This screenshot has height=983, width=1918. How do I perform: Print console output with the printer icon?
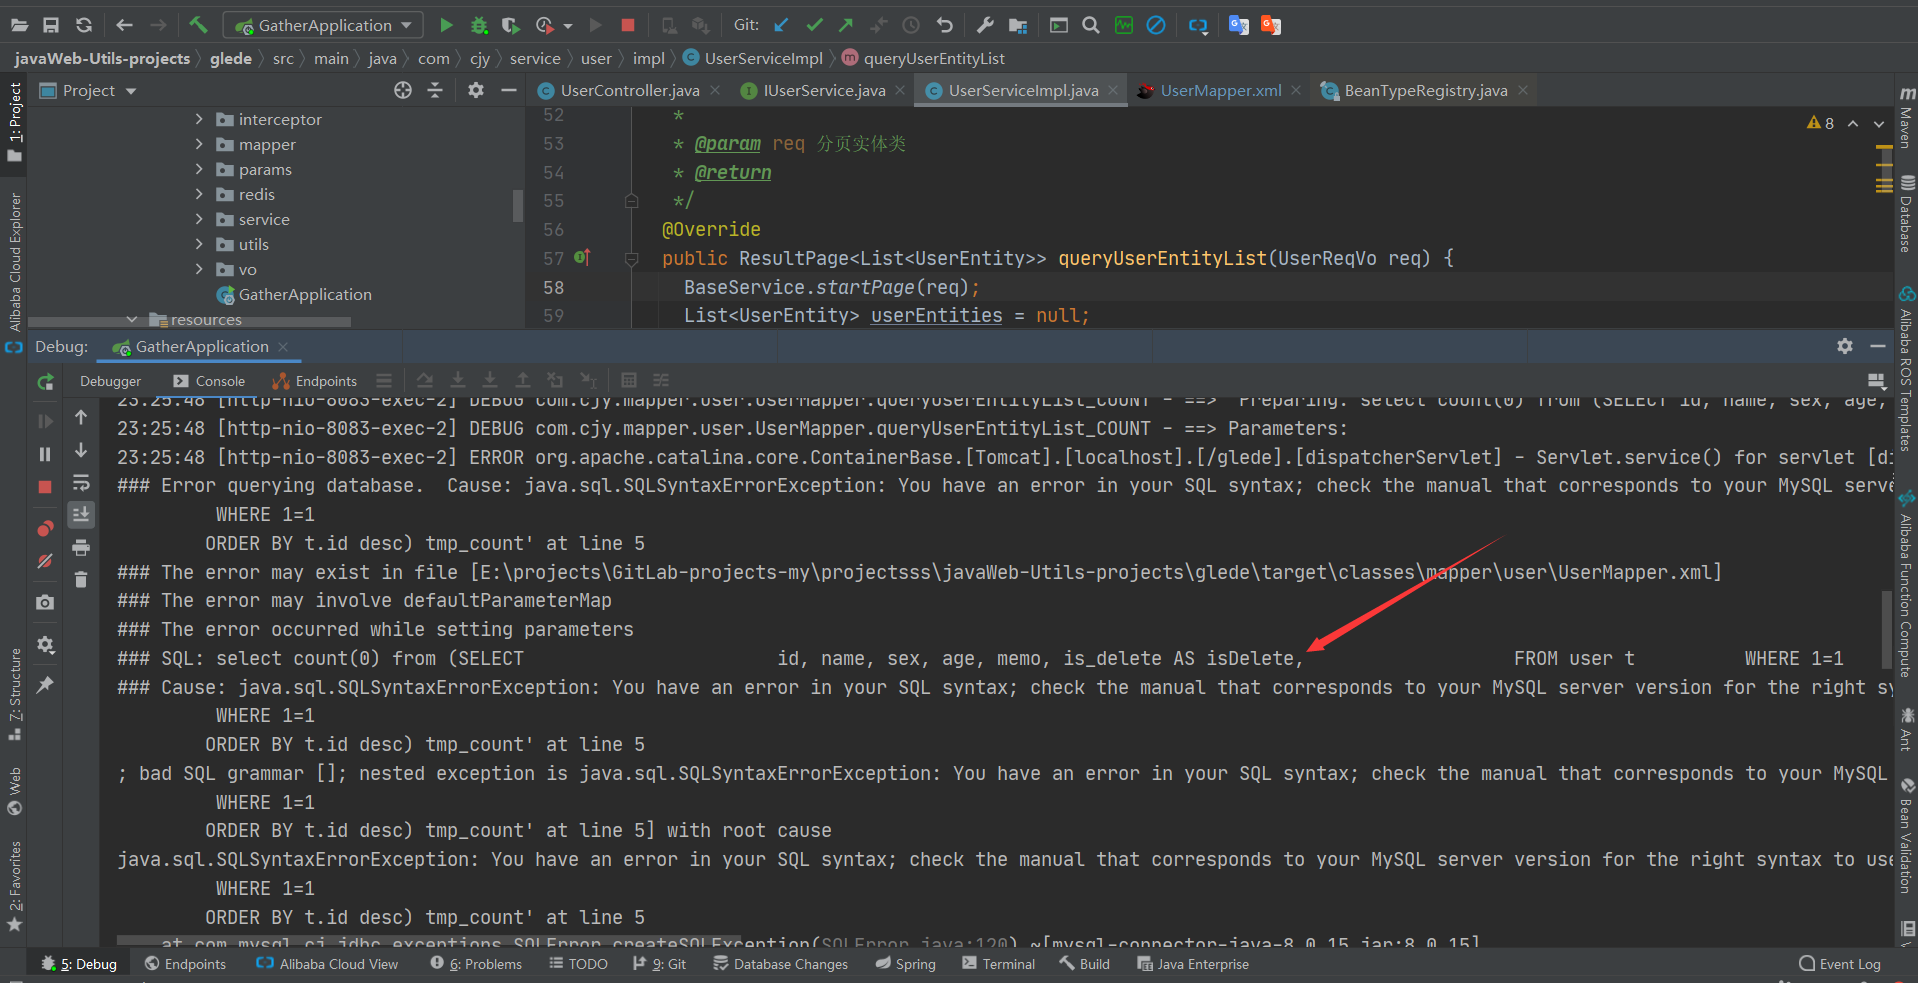point(81,547)
